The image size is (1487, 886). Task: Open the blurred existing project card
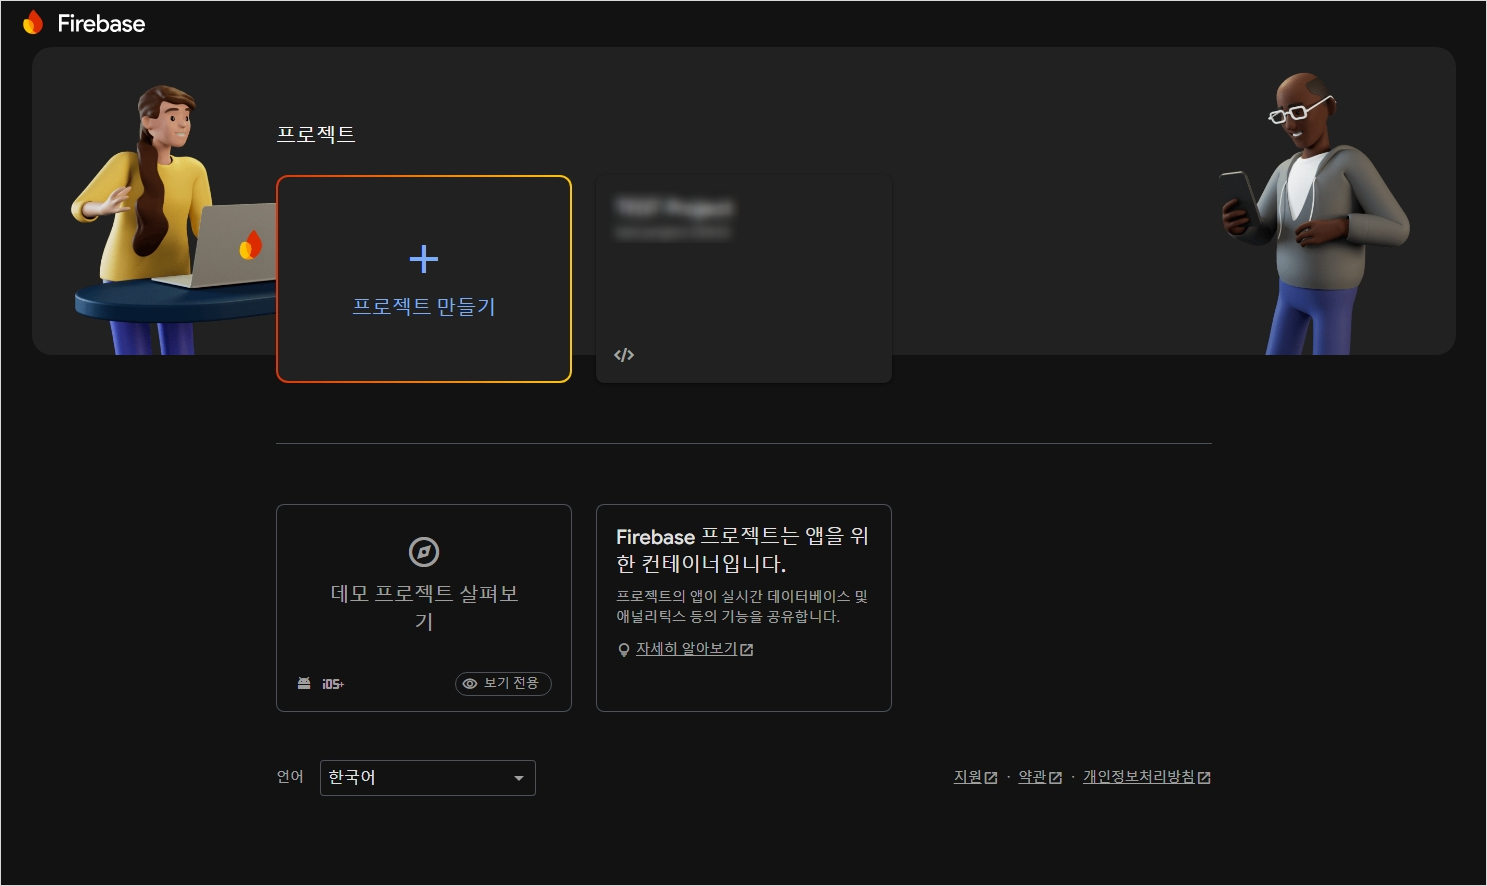click(744, 279)
